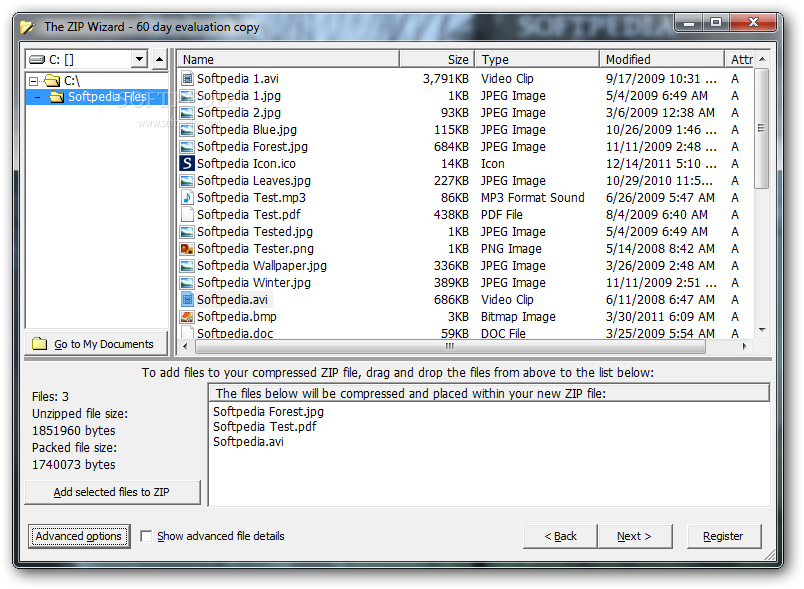Sort file list by Name column
Viewport: 804px width, 589px height.
(x=288, y=59)
